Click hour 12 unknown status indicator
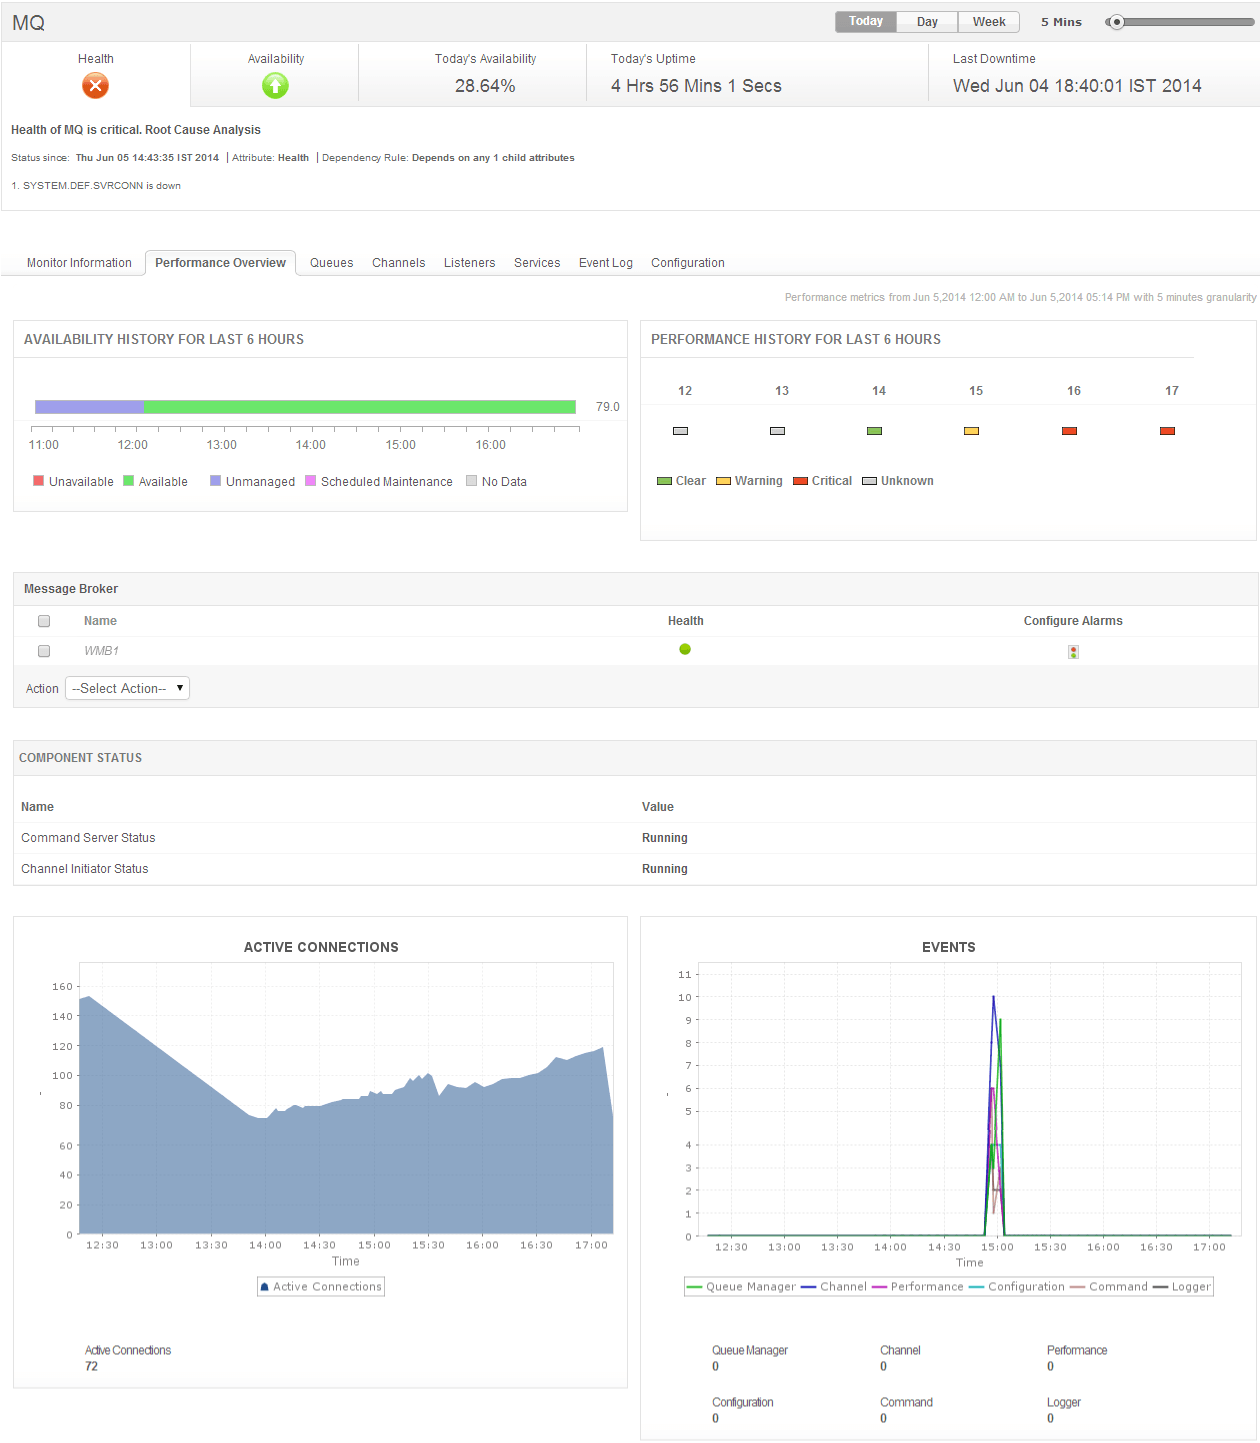Viewport: 1260px width, 1443px height. click(x=680, y=431)
